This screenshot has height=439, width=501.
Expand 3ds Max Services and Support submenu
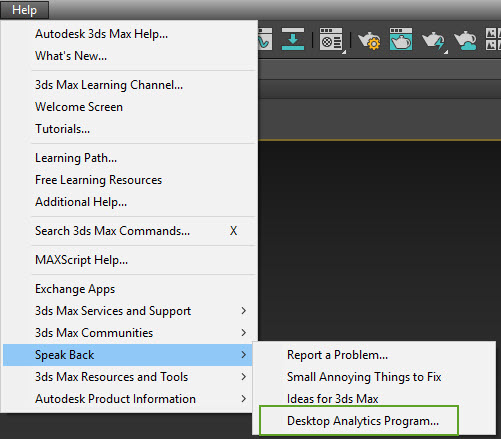tap(129, 311)
